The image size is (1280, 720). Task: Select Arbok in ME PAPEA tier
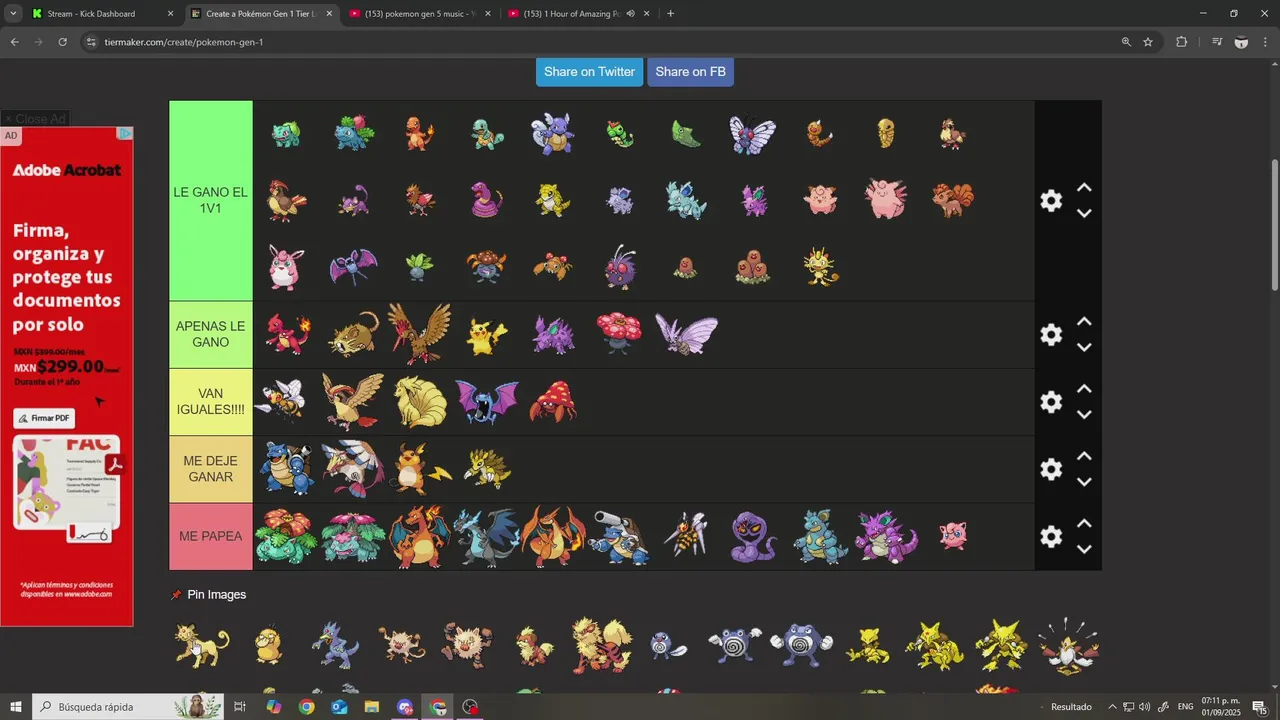coord(753,537)
